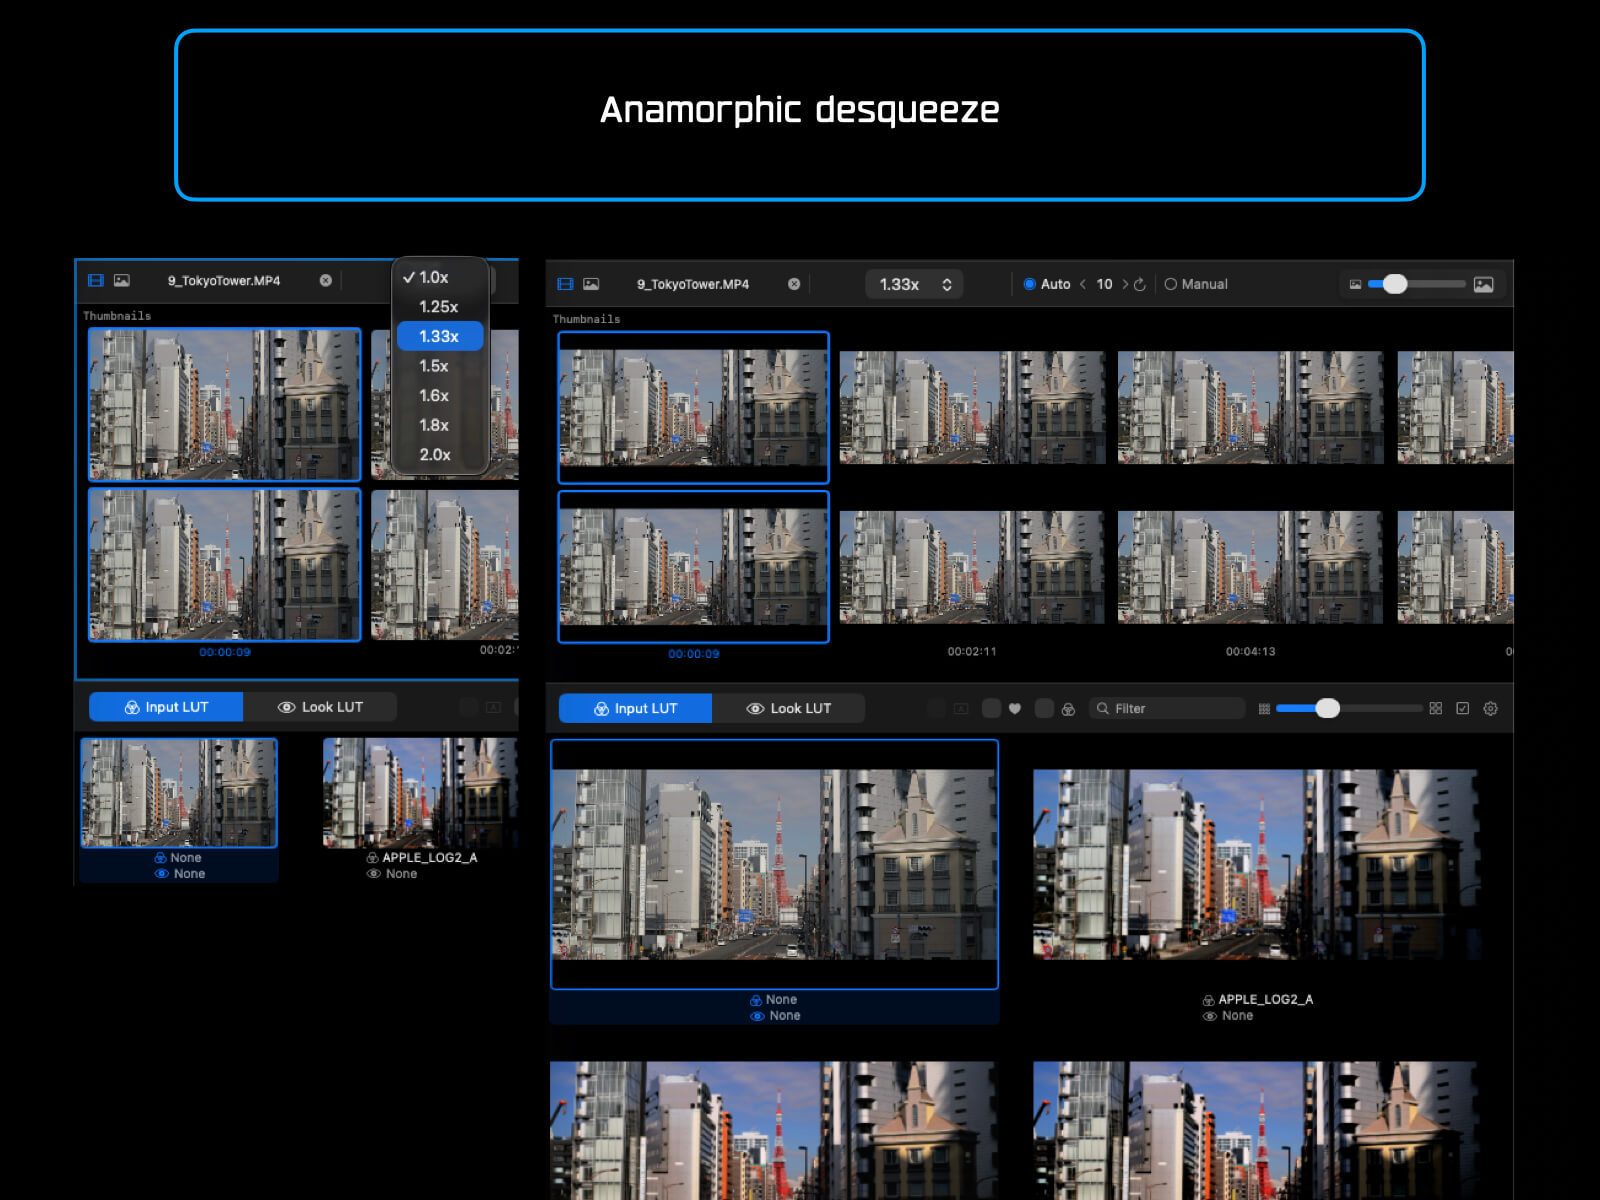The image size is (1600, 1200).
Task: Click the small grid icon left of LUT slider
Action: [1264, 708]
